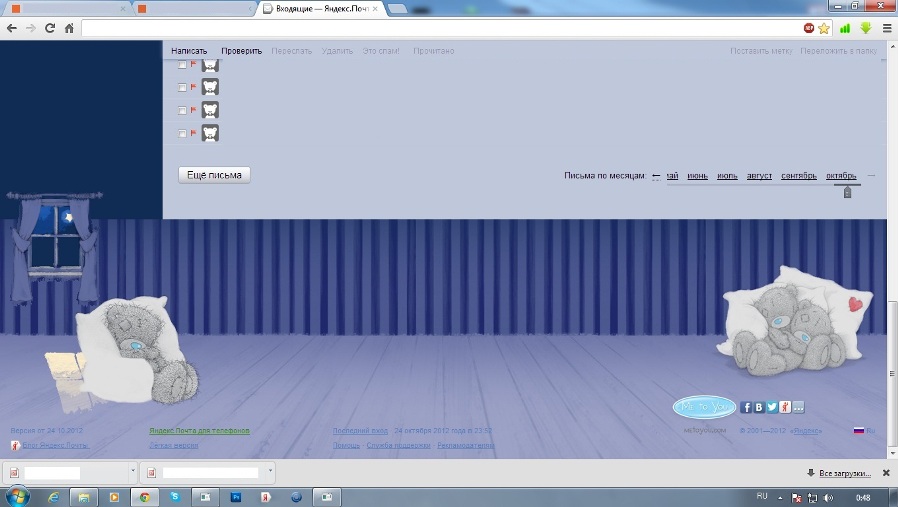Switch to the second browser tab
The width and height of the screenshot is (898, 507).
tap(195, 9)
